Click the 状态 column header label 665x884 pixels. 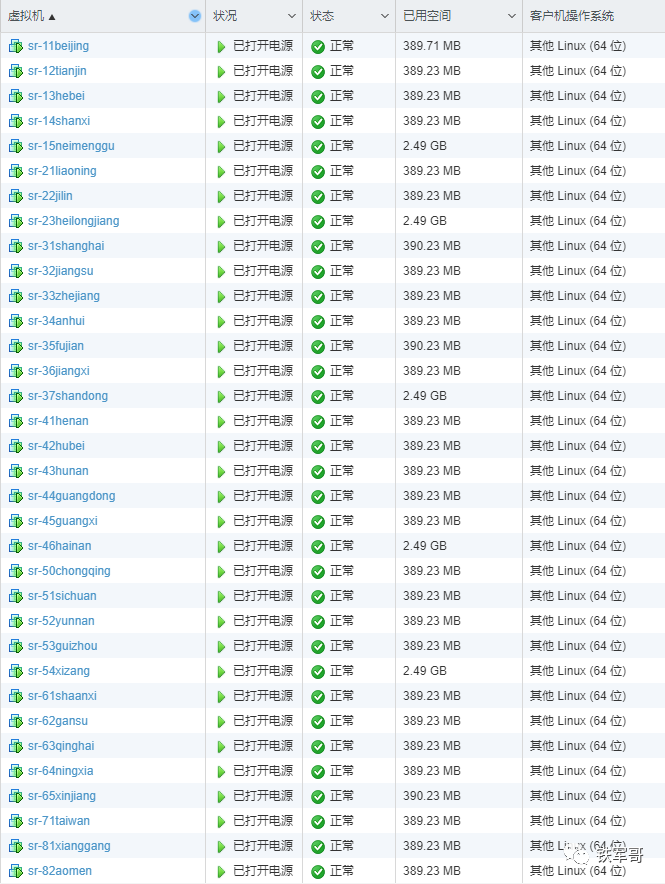[322, 16]
